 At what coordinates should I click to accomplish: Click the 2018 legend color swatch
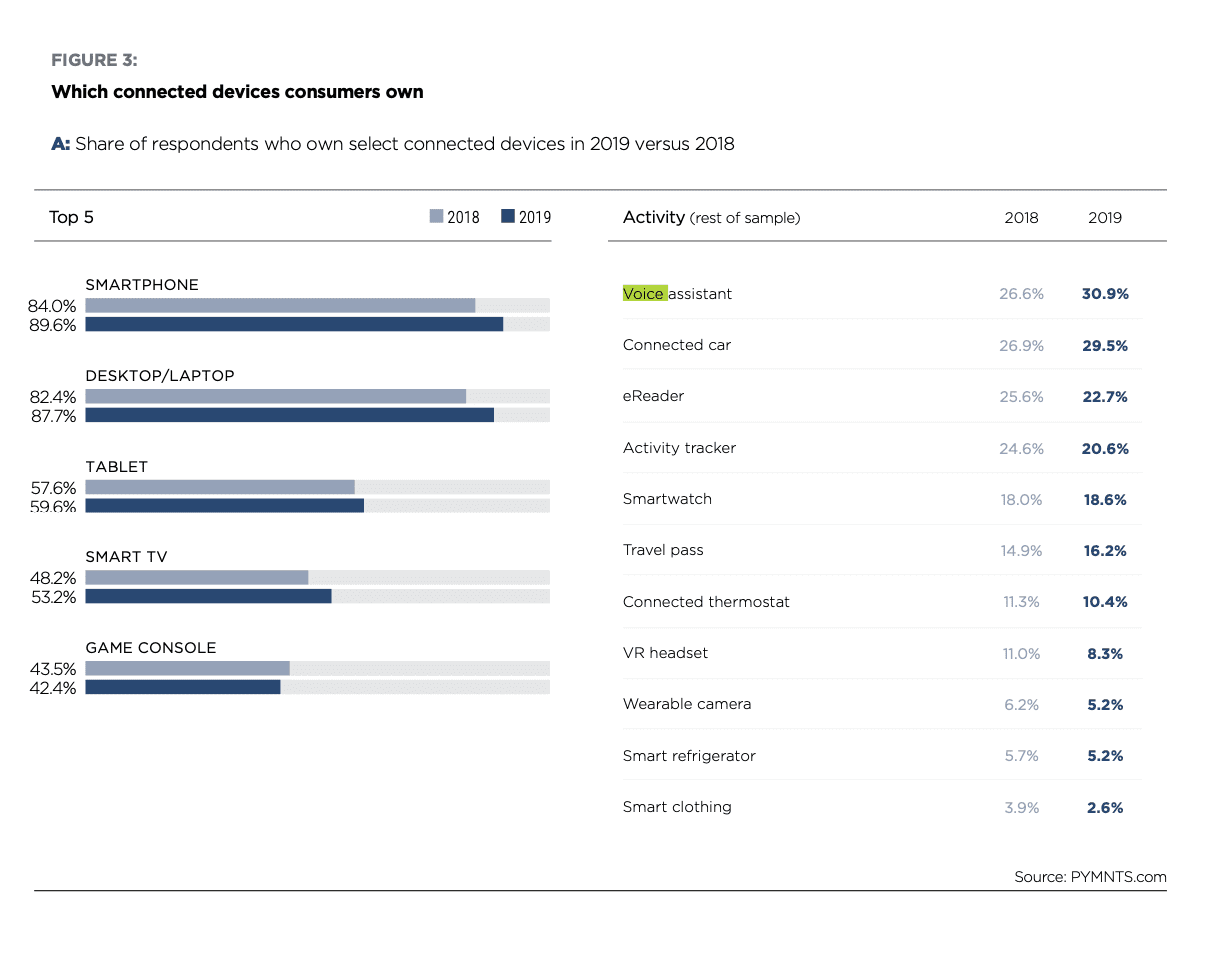pyautogui.click(x=436, y=216)
